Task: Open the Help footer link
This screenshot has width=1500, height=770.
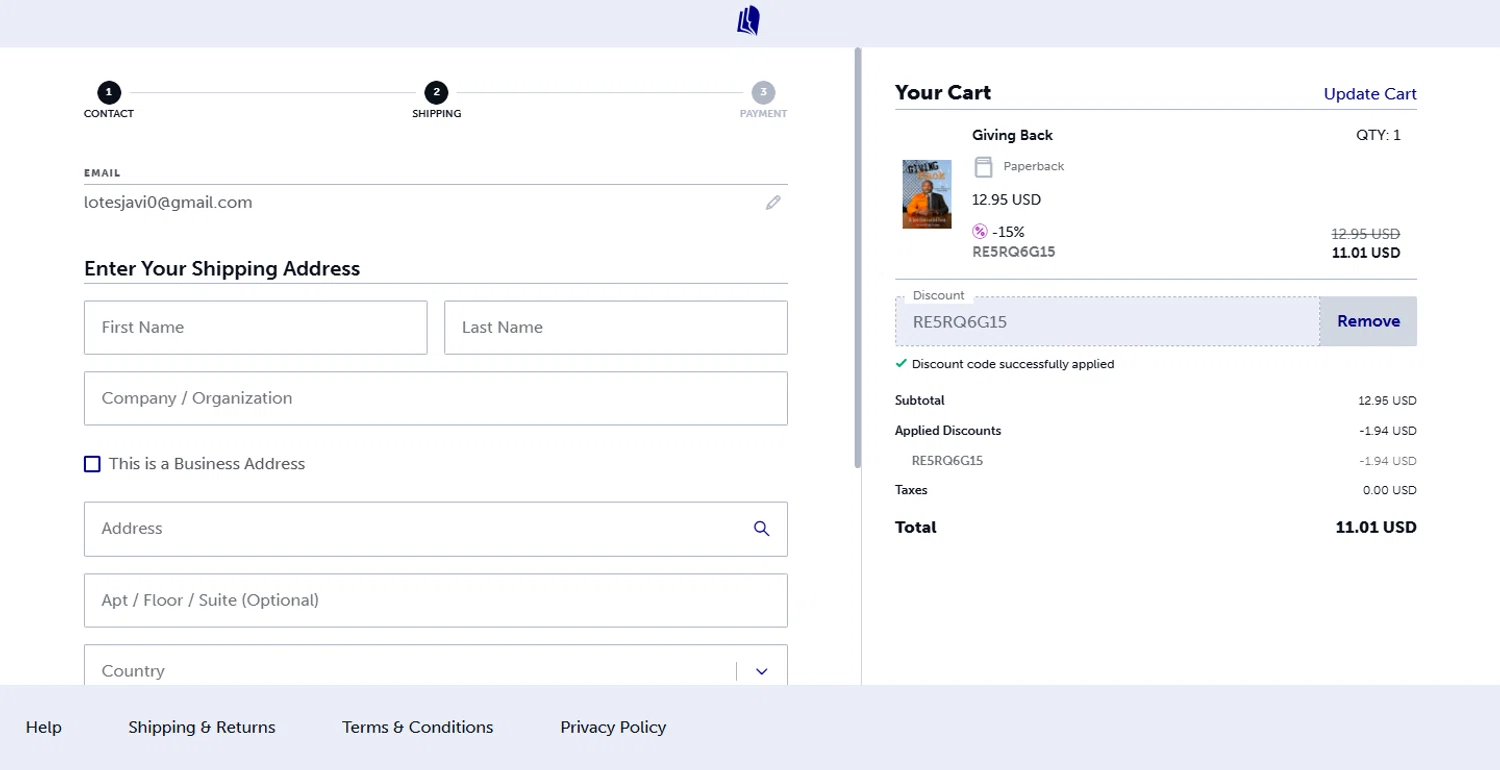Action: tap(44, 727)
